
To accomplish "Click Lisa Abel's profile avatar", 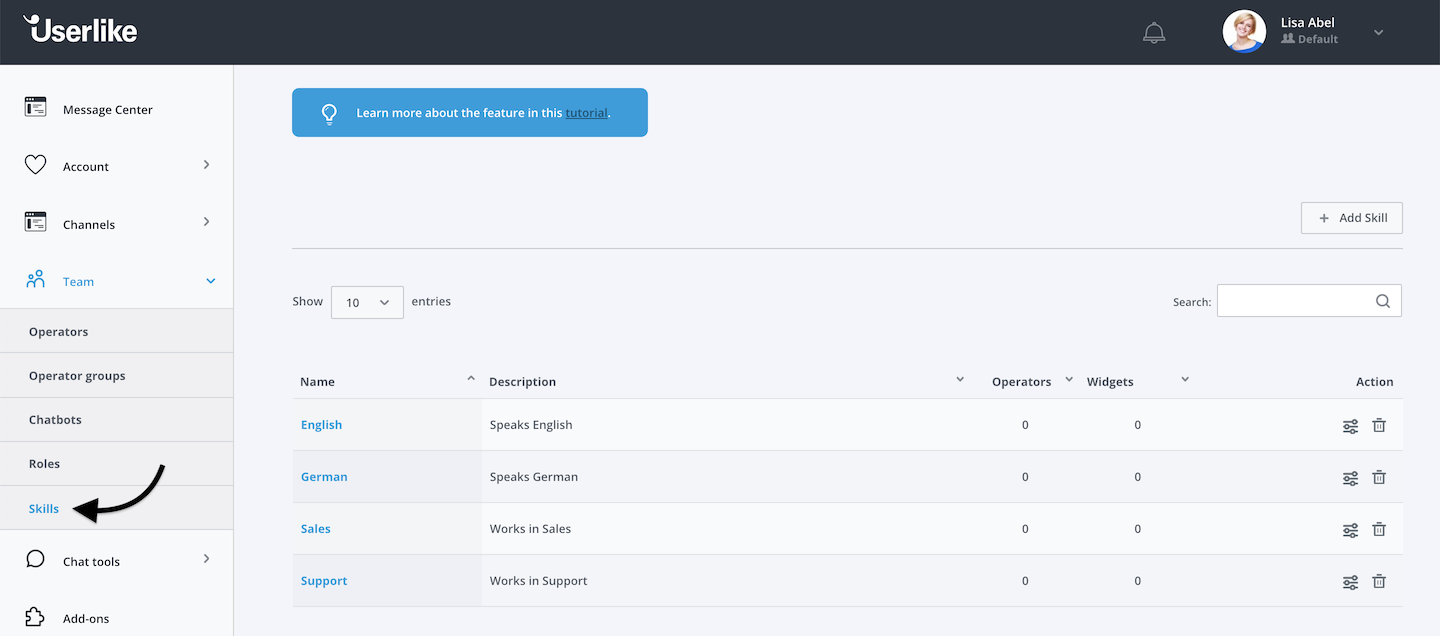I will 1244,32.
